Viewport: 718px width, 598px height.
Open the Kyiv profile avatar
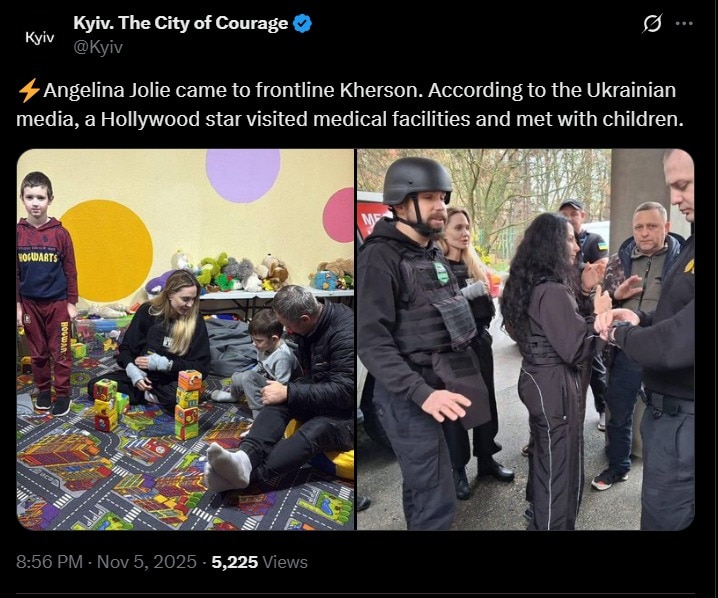[x=39, y=37]
